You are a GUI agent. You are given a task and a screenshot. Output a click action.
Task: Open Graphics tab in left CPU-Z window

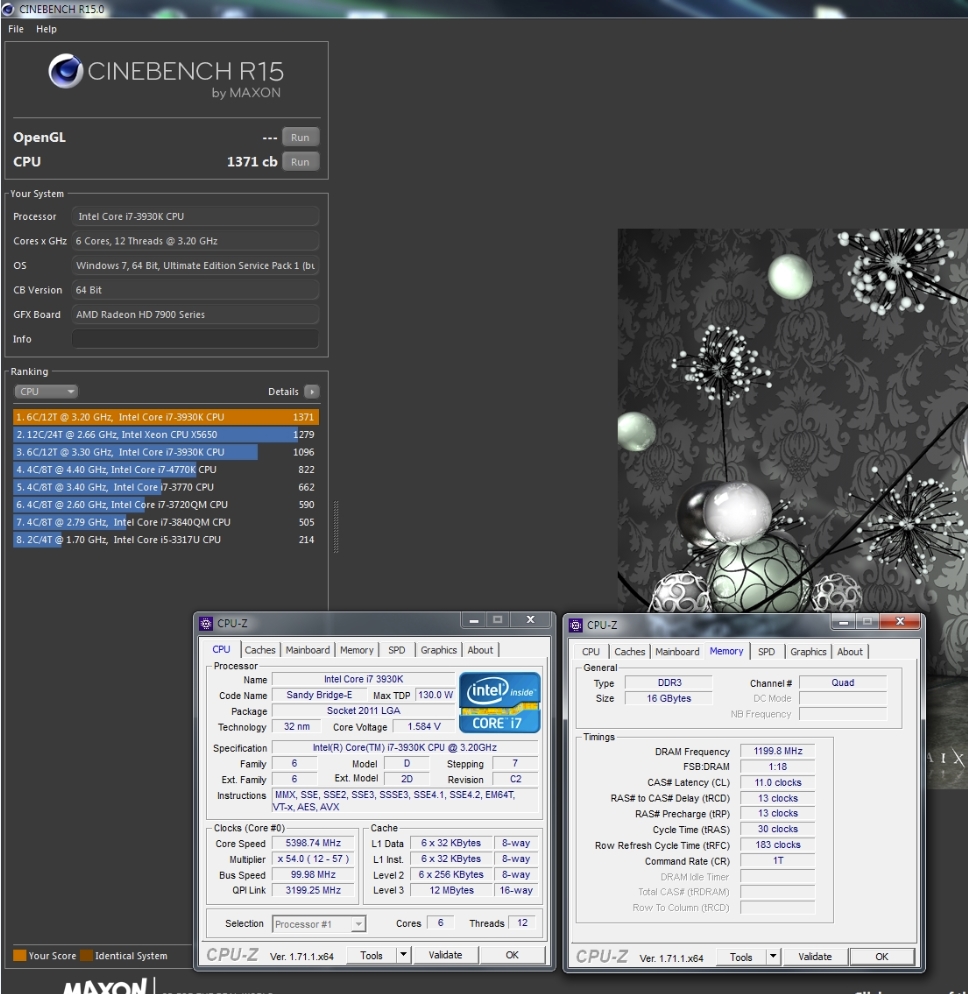[439, 650]
